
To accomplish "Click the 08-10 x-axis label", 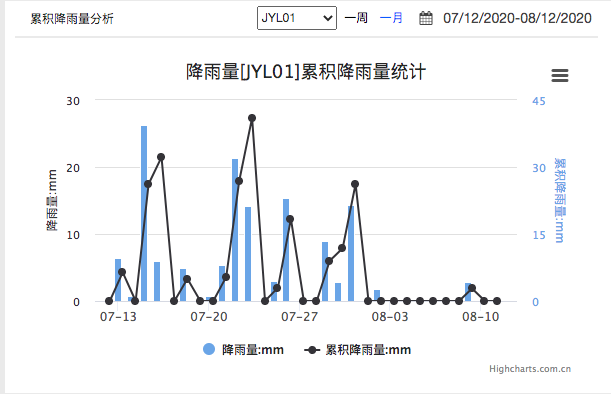I will coord(480,317).
